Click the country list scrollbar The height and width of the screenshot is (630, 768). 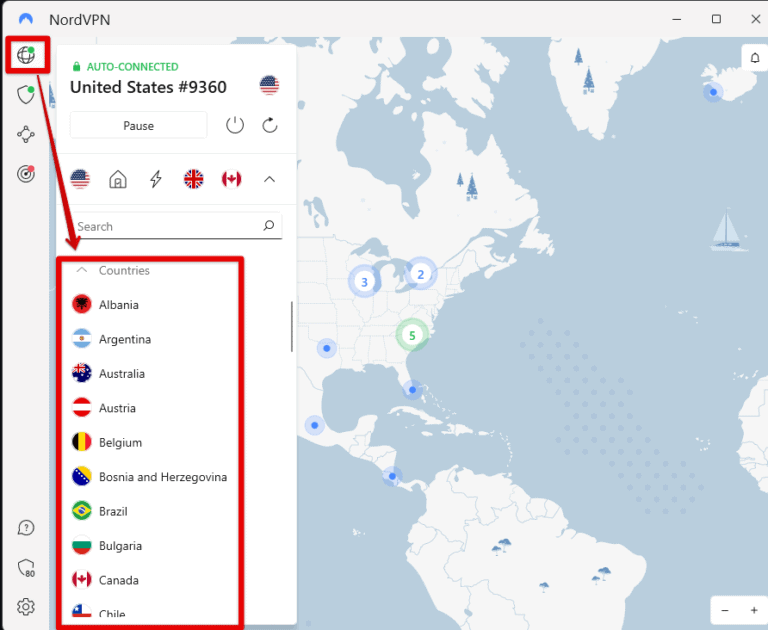(292, 326)
